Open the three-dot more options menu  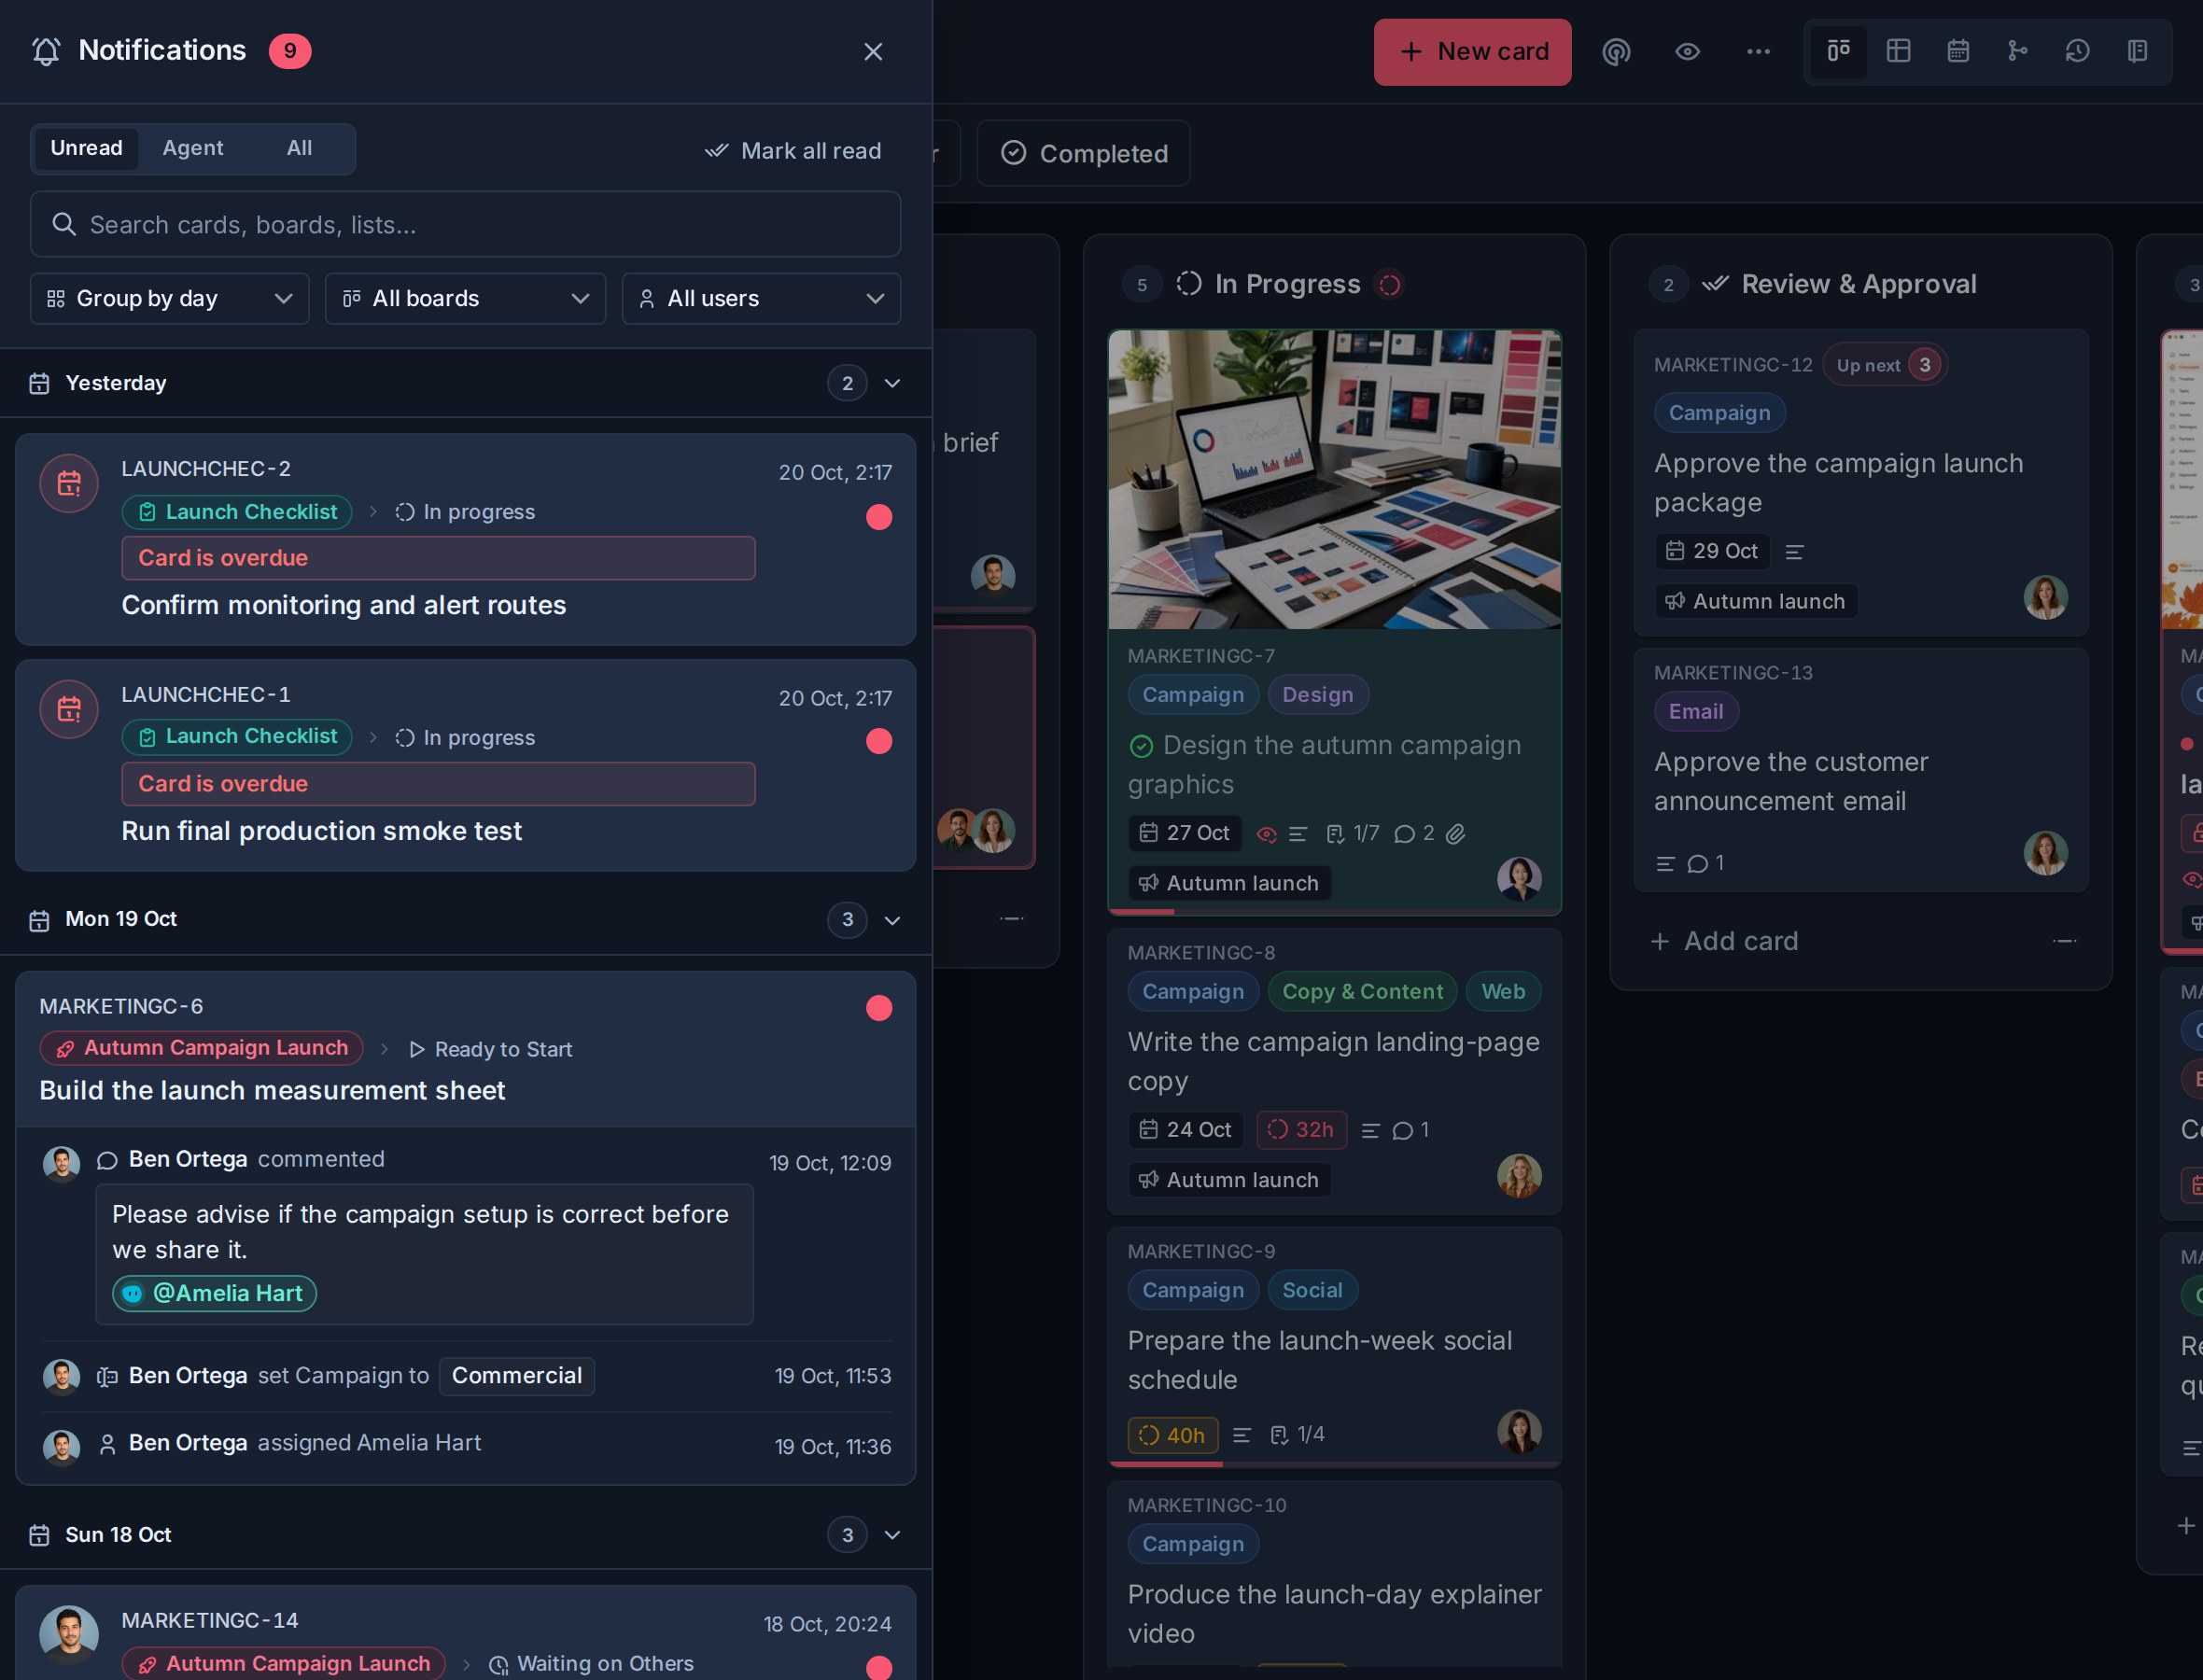point(1758,51)
